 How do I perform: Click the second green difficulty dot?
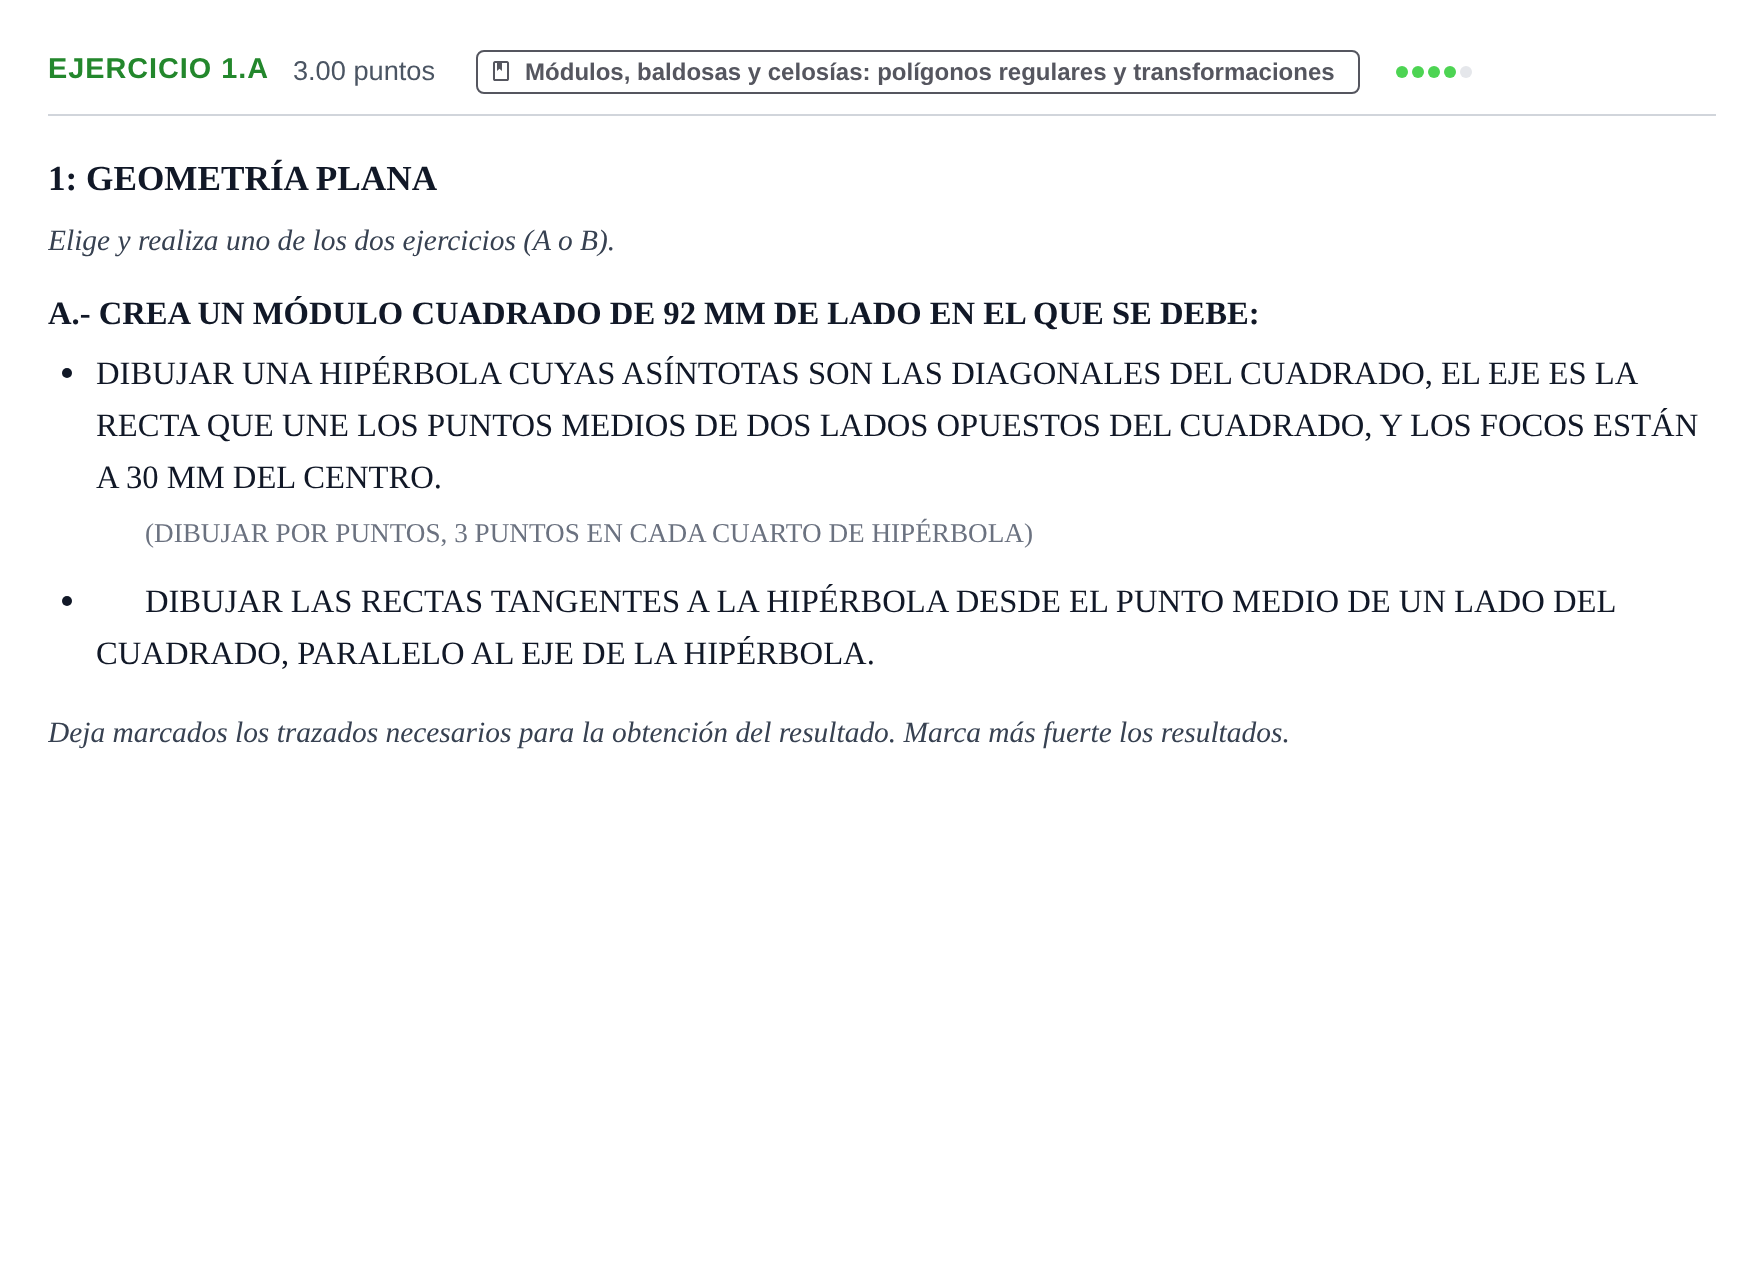pos(1418,72)
